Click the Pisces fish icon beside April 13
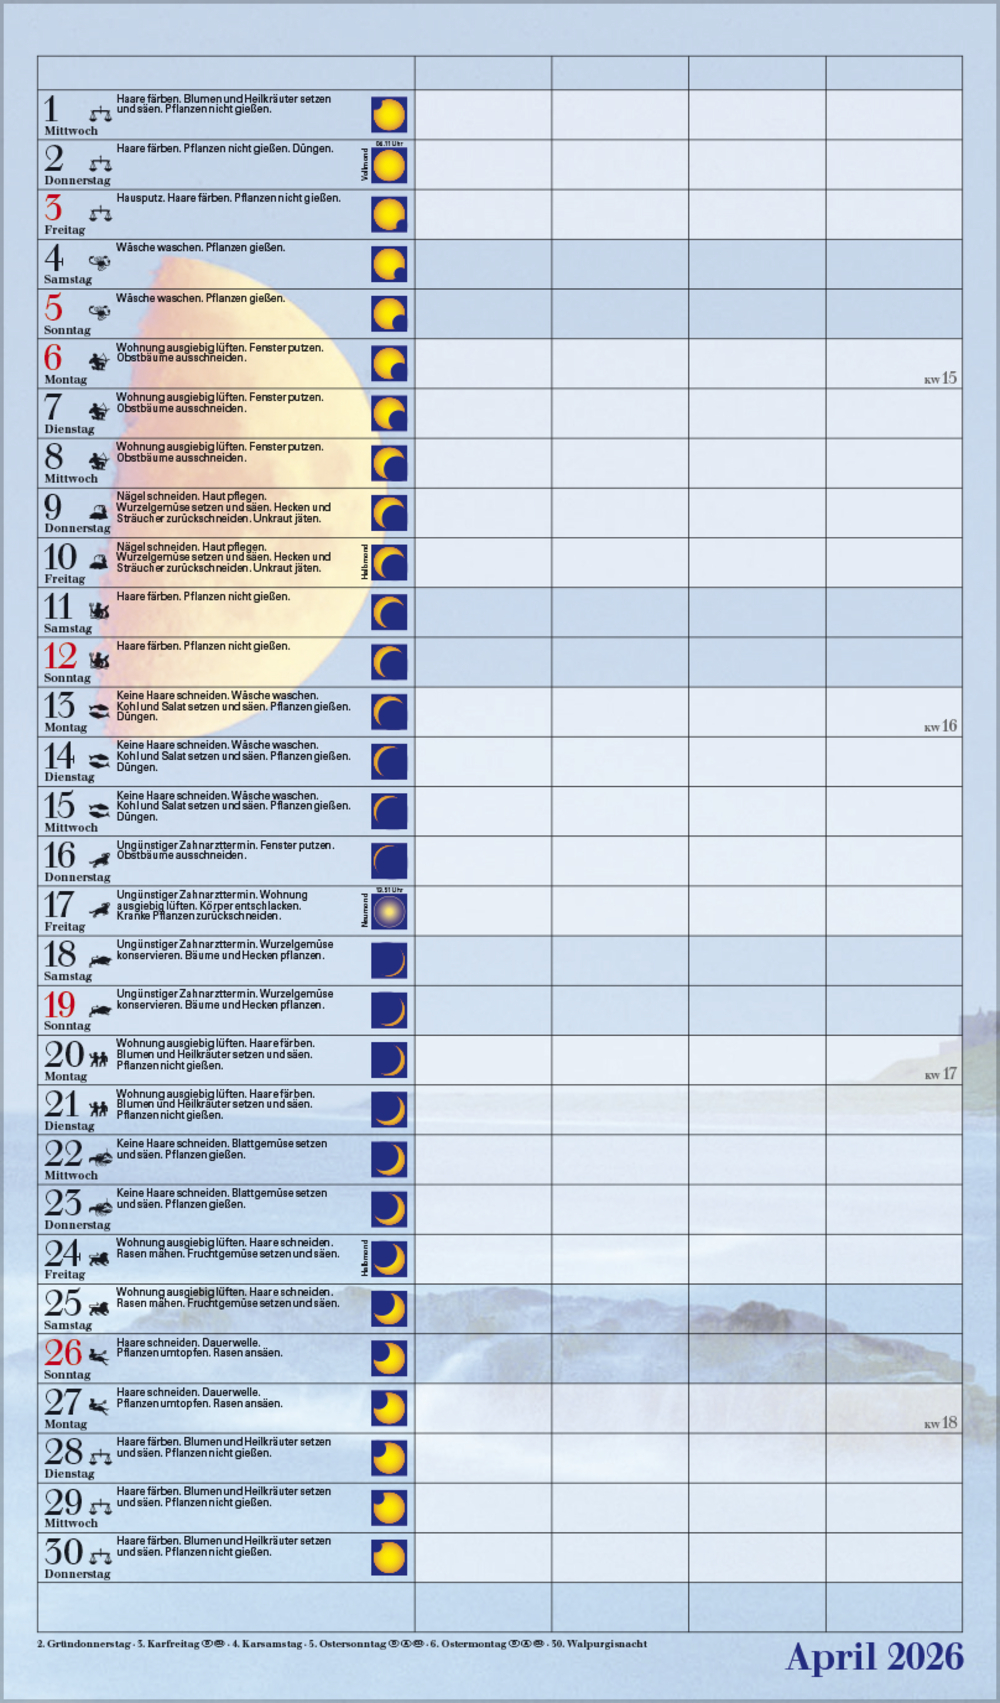The height and width of the screenshot is (1703, 1000). click(99, 711)
